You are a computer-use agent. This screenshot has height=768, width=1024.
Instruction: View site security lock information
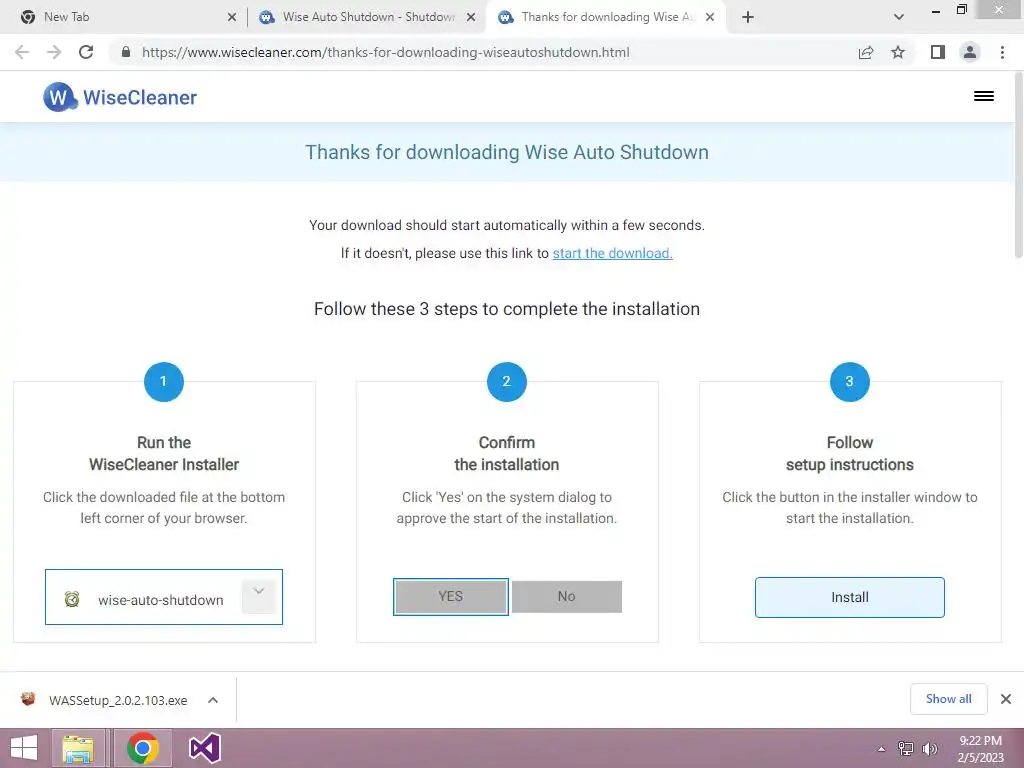pyautogui.click(x=126, y=52)
